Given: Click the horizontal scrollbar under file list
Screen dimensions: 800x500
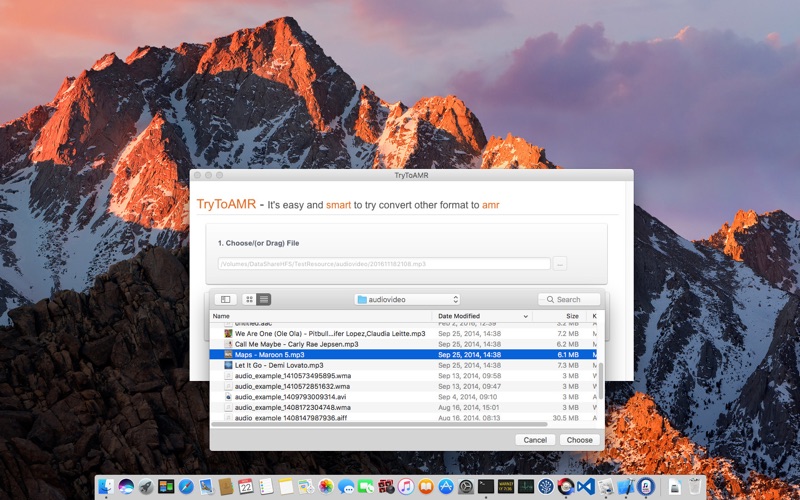Looking at the screenshot, I should [x=379, y=424].
